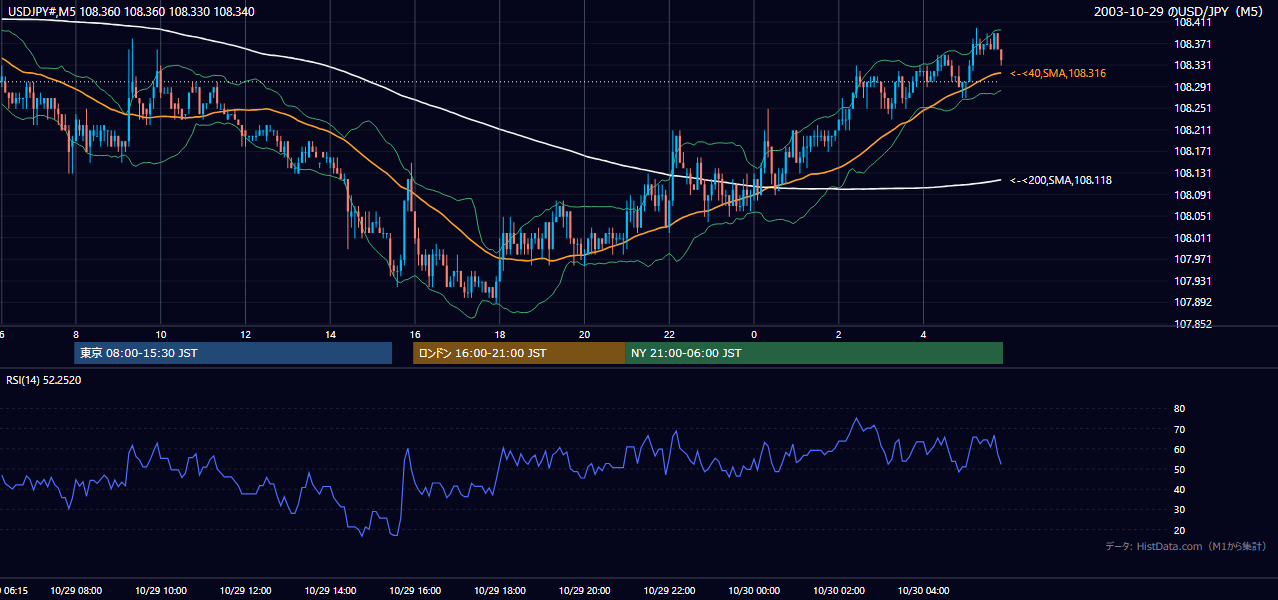Click hour marker 10 under price chart
The image size is (1278, 600).
[x=160, y=335]
